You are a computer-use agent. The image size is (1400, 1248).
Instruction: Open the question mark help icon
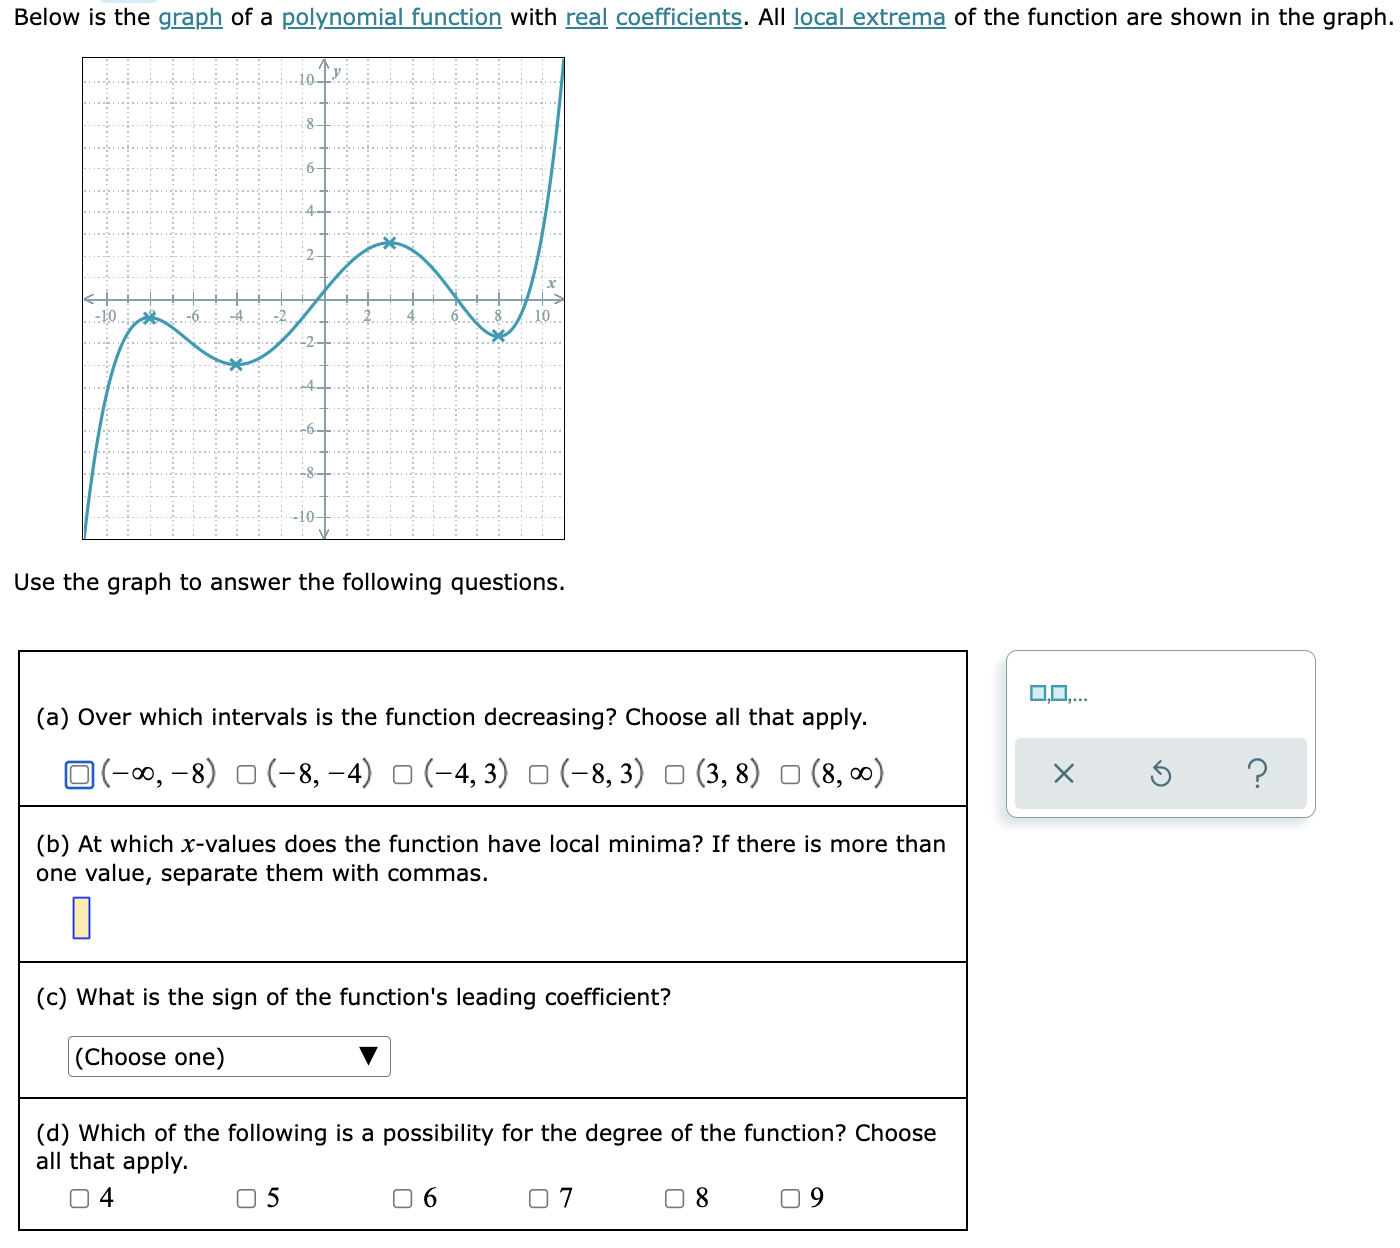coord(1258,772)
